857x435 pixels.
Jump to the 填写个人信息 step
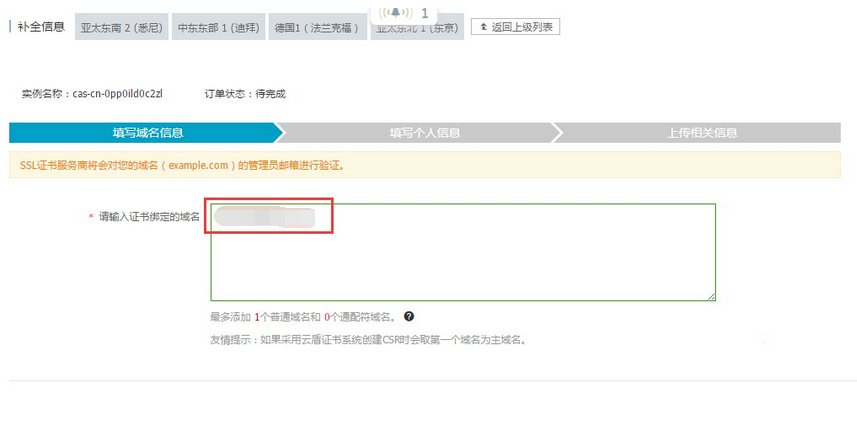coord(424,133)
